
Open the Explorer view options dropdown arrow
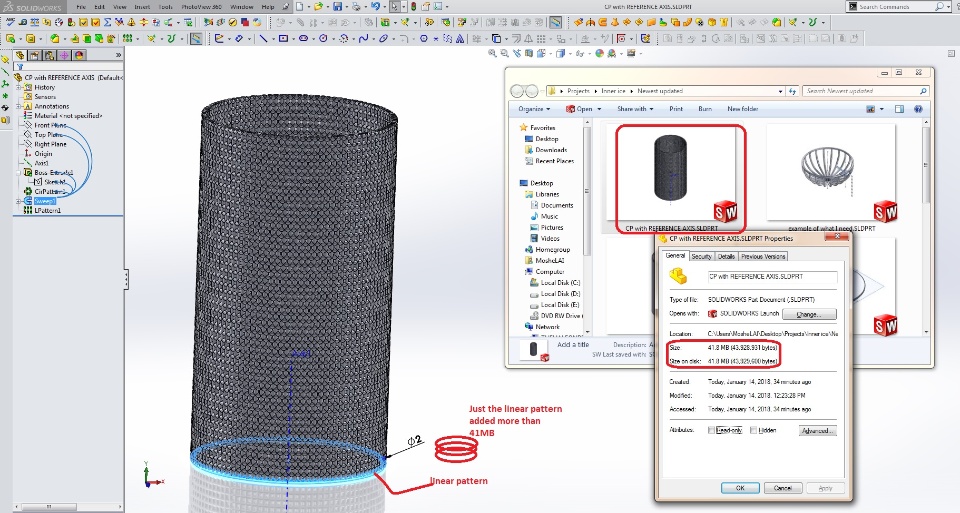[882, 109]
